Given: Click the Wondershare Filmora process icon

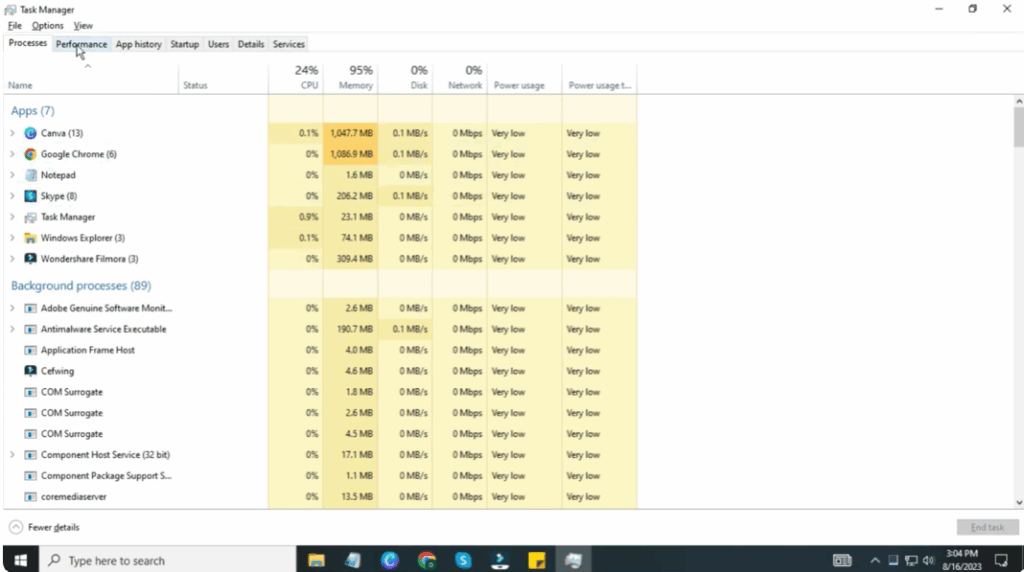Looking at the screenshot, I should (30, 259).
